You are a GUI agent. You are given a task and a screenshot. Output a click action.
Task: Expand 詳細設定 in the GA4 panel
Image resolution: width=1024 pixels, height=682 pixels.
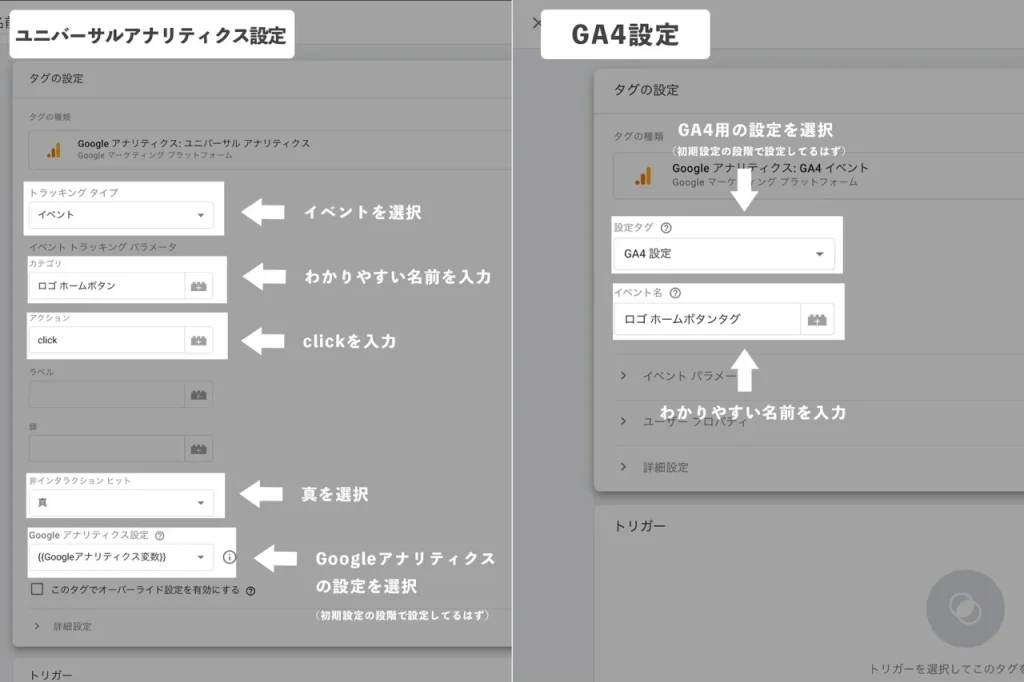pyautogui.click(x=654, y=467)
